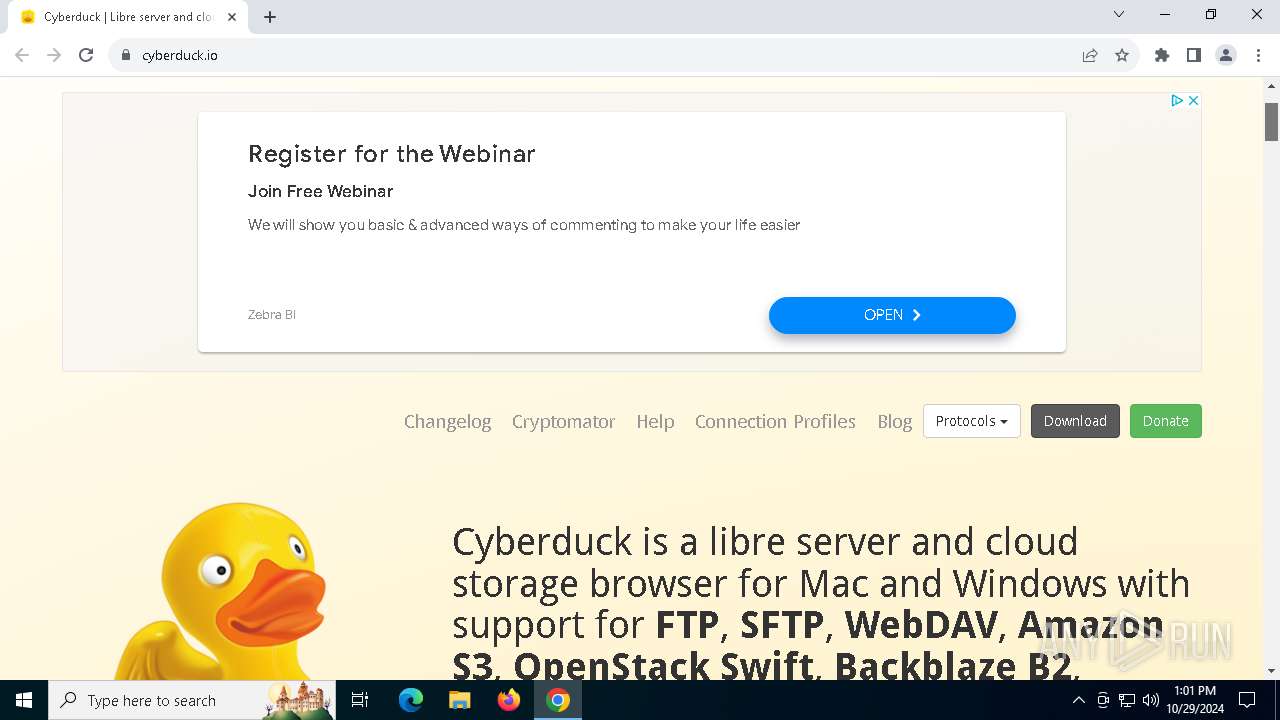The height and width of the screenshot is (720, 1280).
Task: Close the advertisement with X icon
Action: click(1193, 100)
